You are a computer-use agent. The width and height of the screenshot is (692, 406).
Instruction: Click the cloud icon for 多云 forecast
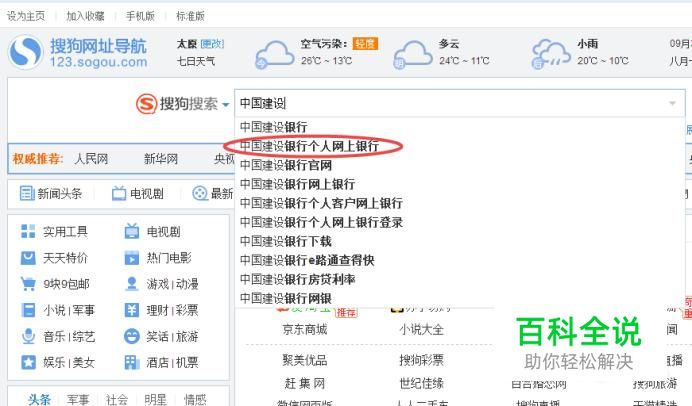(413, 55)
